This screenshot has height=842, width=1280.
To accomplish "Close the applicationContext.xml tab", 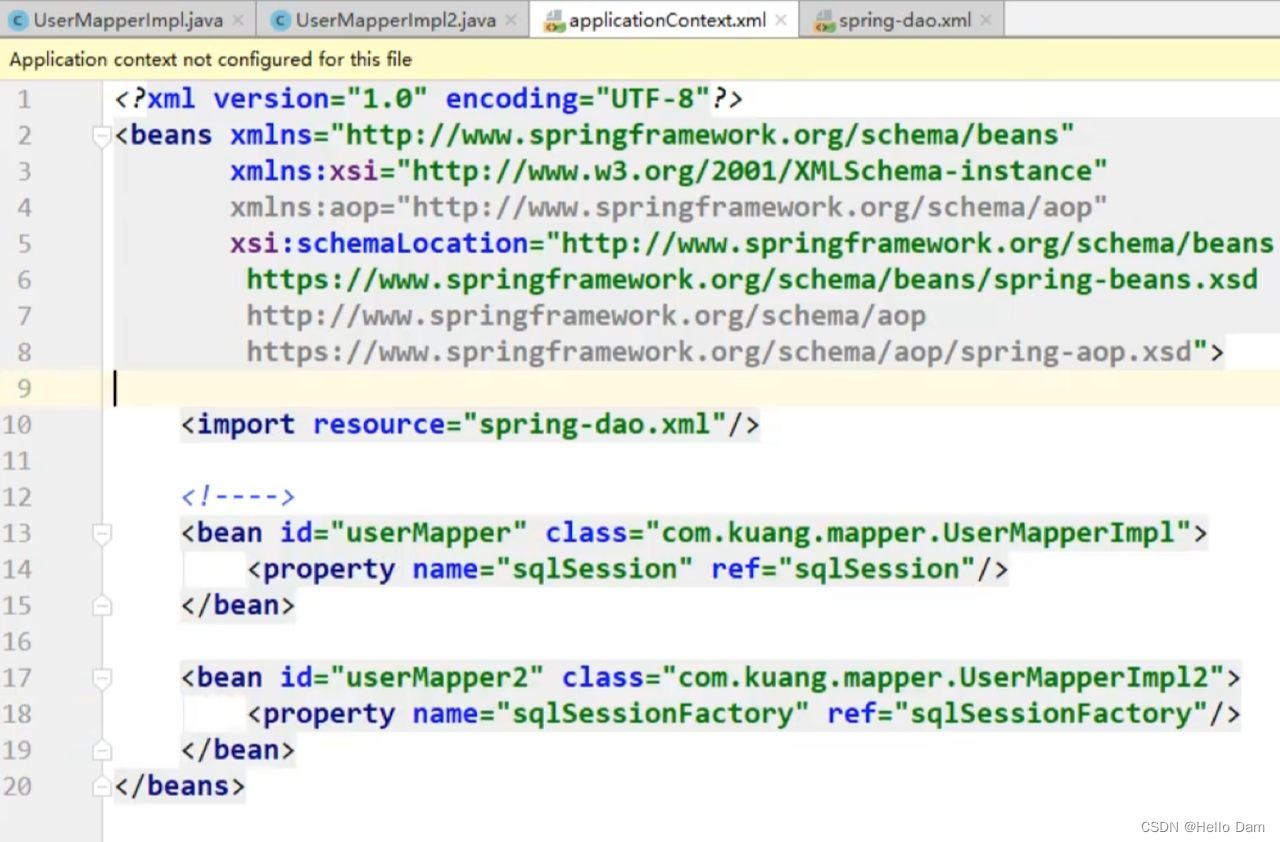I will (x=780, y=20).
